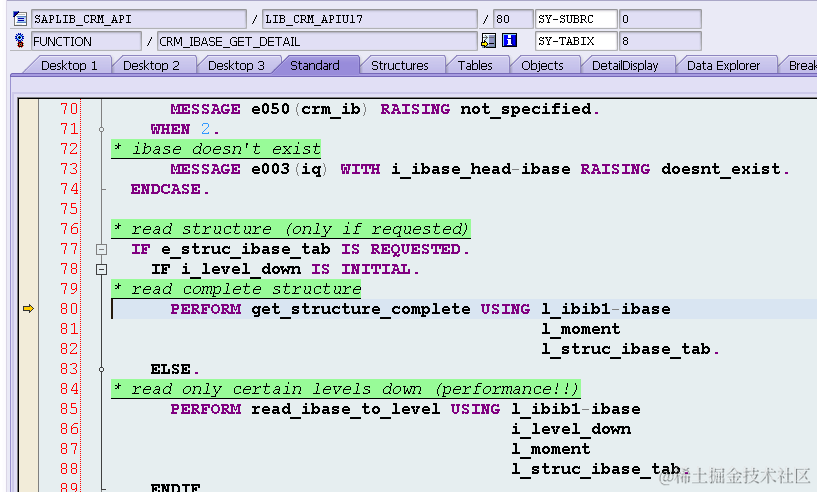Click line number 85 in the gutter
Viewport: 817px width, 492px height.
(69, 409)
